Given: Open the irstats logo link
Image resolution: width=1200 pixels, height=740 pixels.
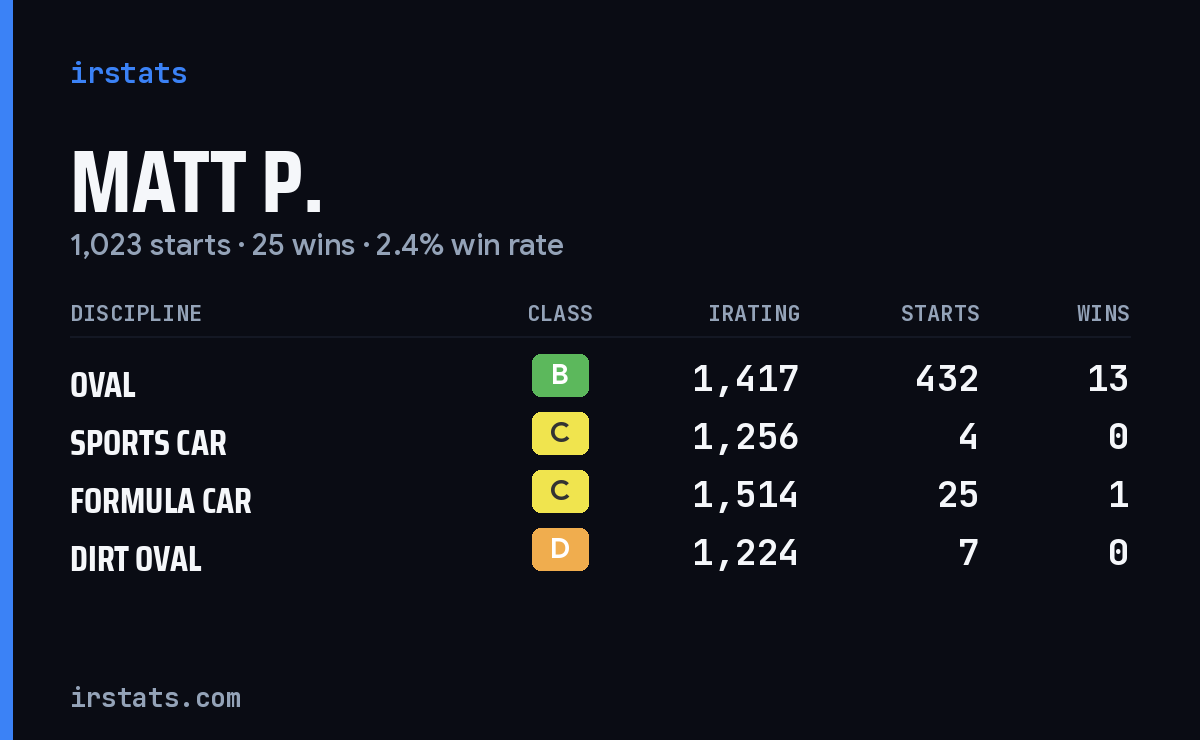Looking at the screenshot, I should pos(129,73).
